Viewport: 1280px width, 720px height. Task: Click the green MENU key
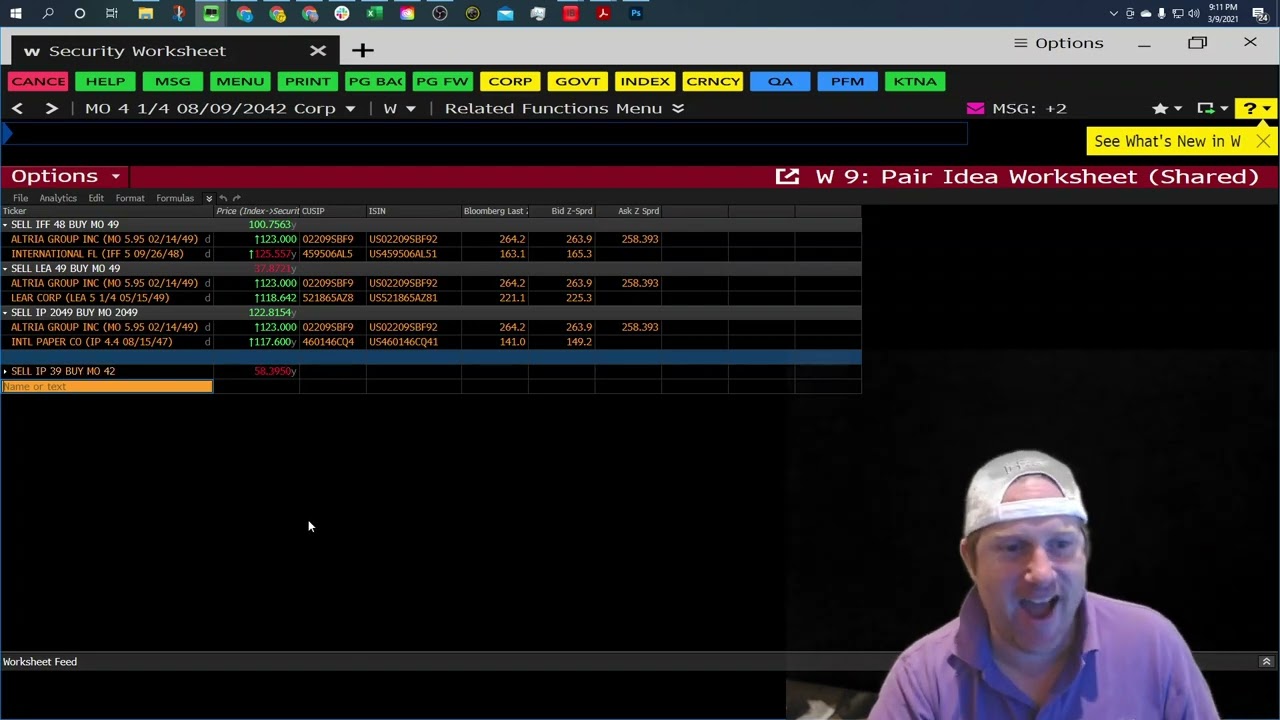click(x=240, y=81)
